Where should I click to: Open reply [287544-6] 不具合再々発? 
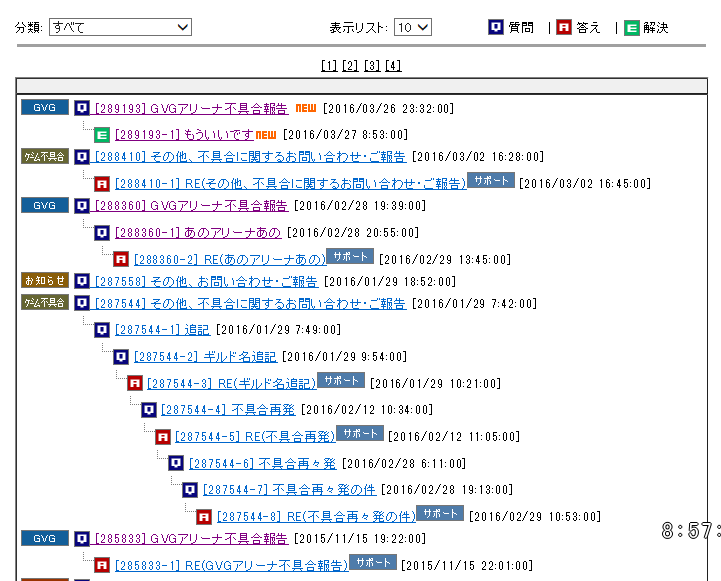click(x=263, y=463)
